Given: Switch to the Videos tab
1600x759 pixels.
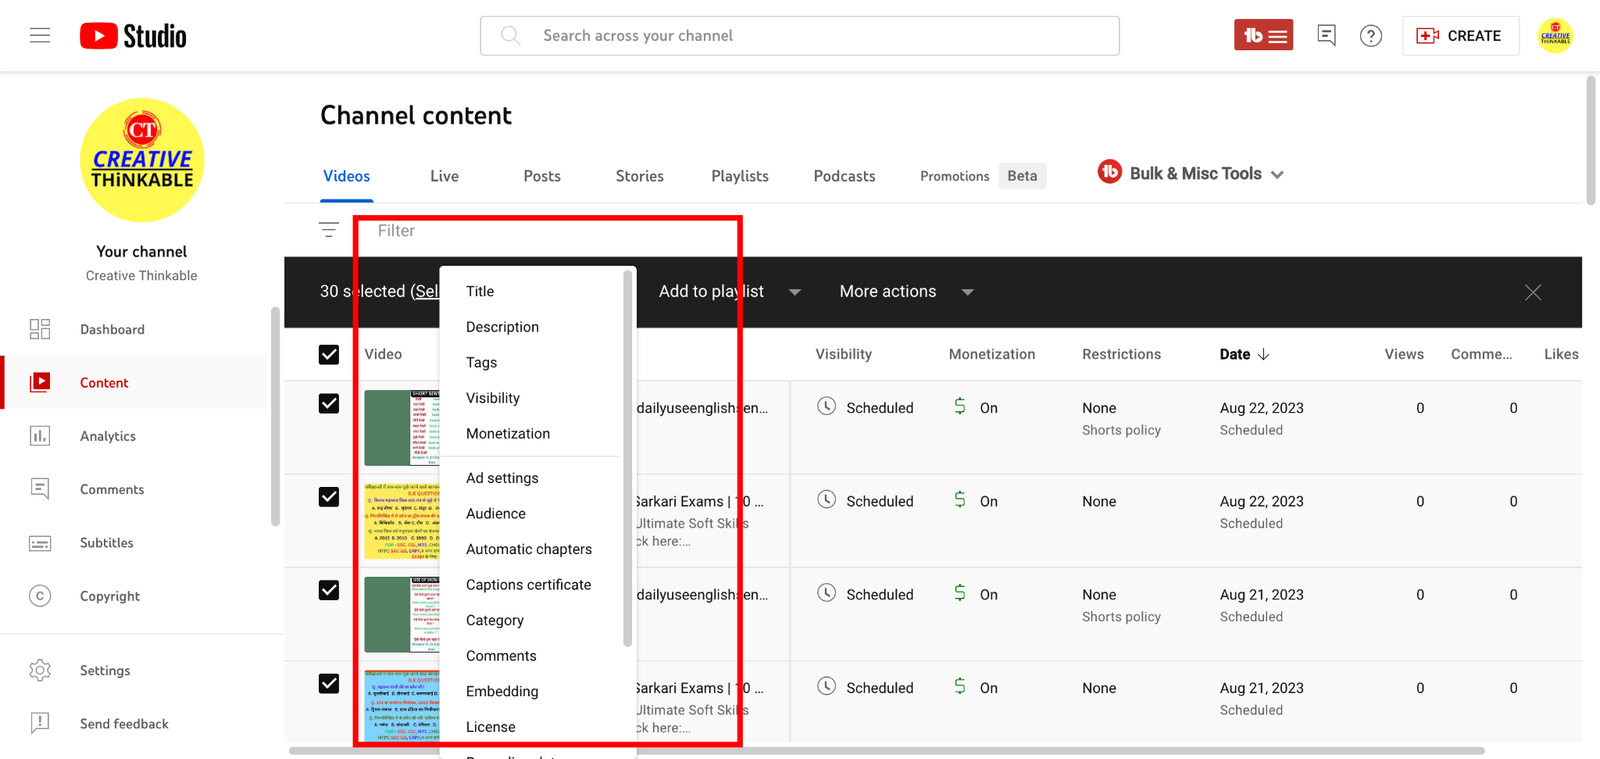Looking at the screenshot, I should [347, 176].
